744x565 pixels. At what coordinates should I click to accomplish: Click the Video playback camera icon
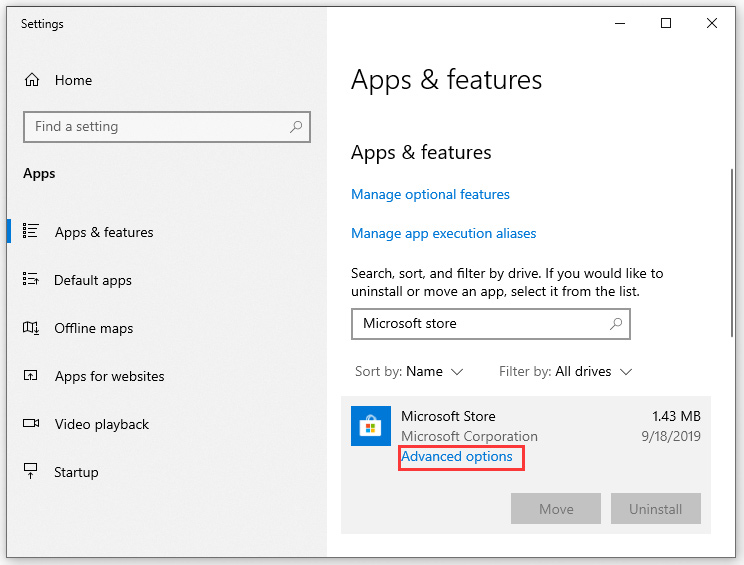(x=31, y=423)
